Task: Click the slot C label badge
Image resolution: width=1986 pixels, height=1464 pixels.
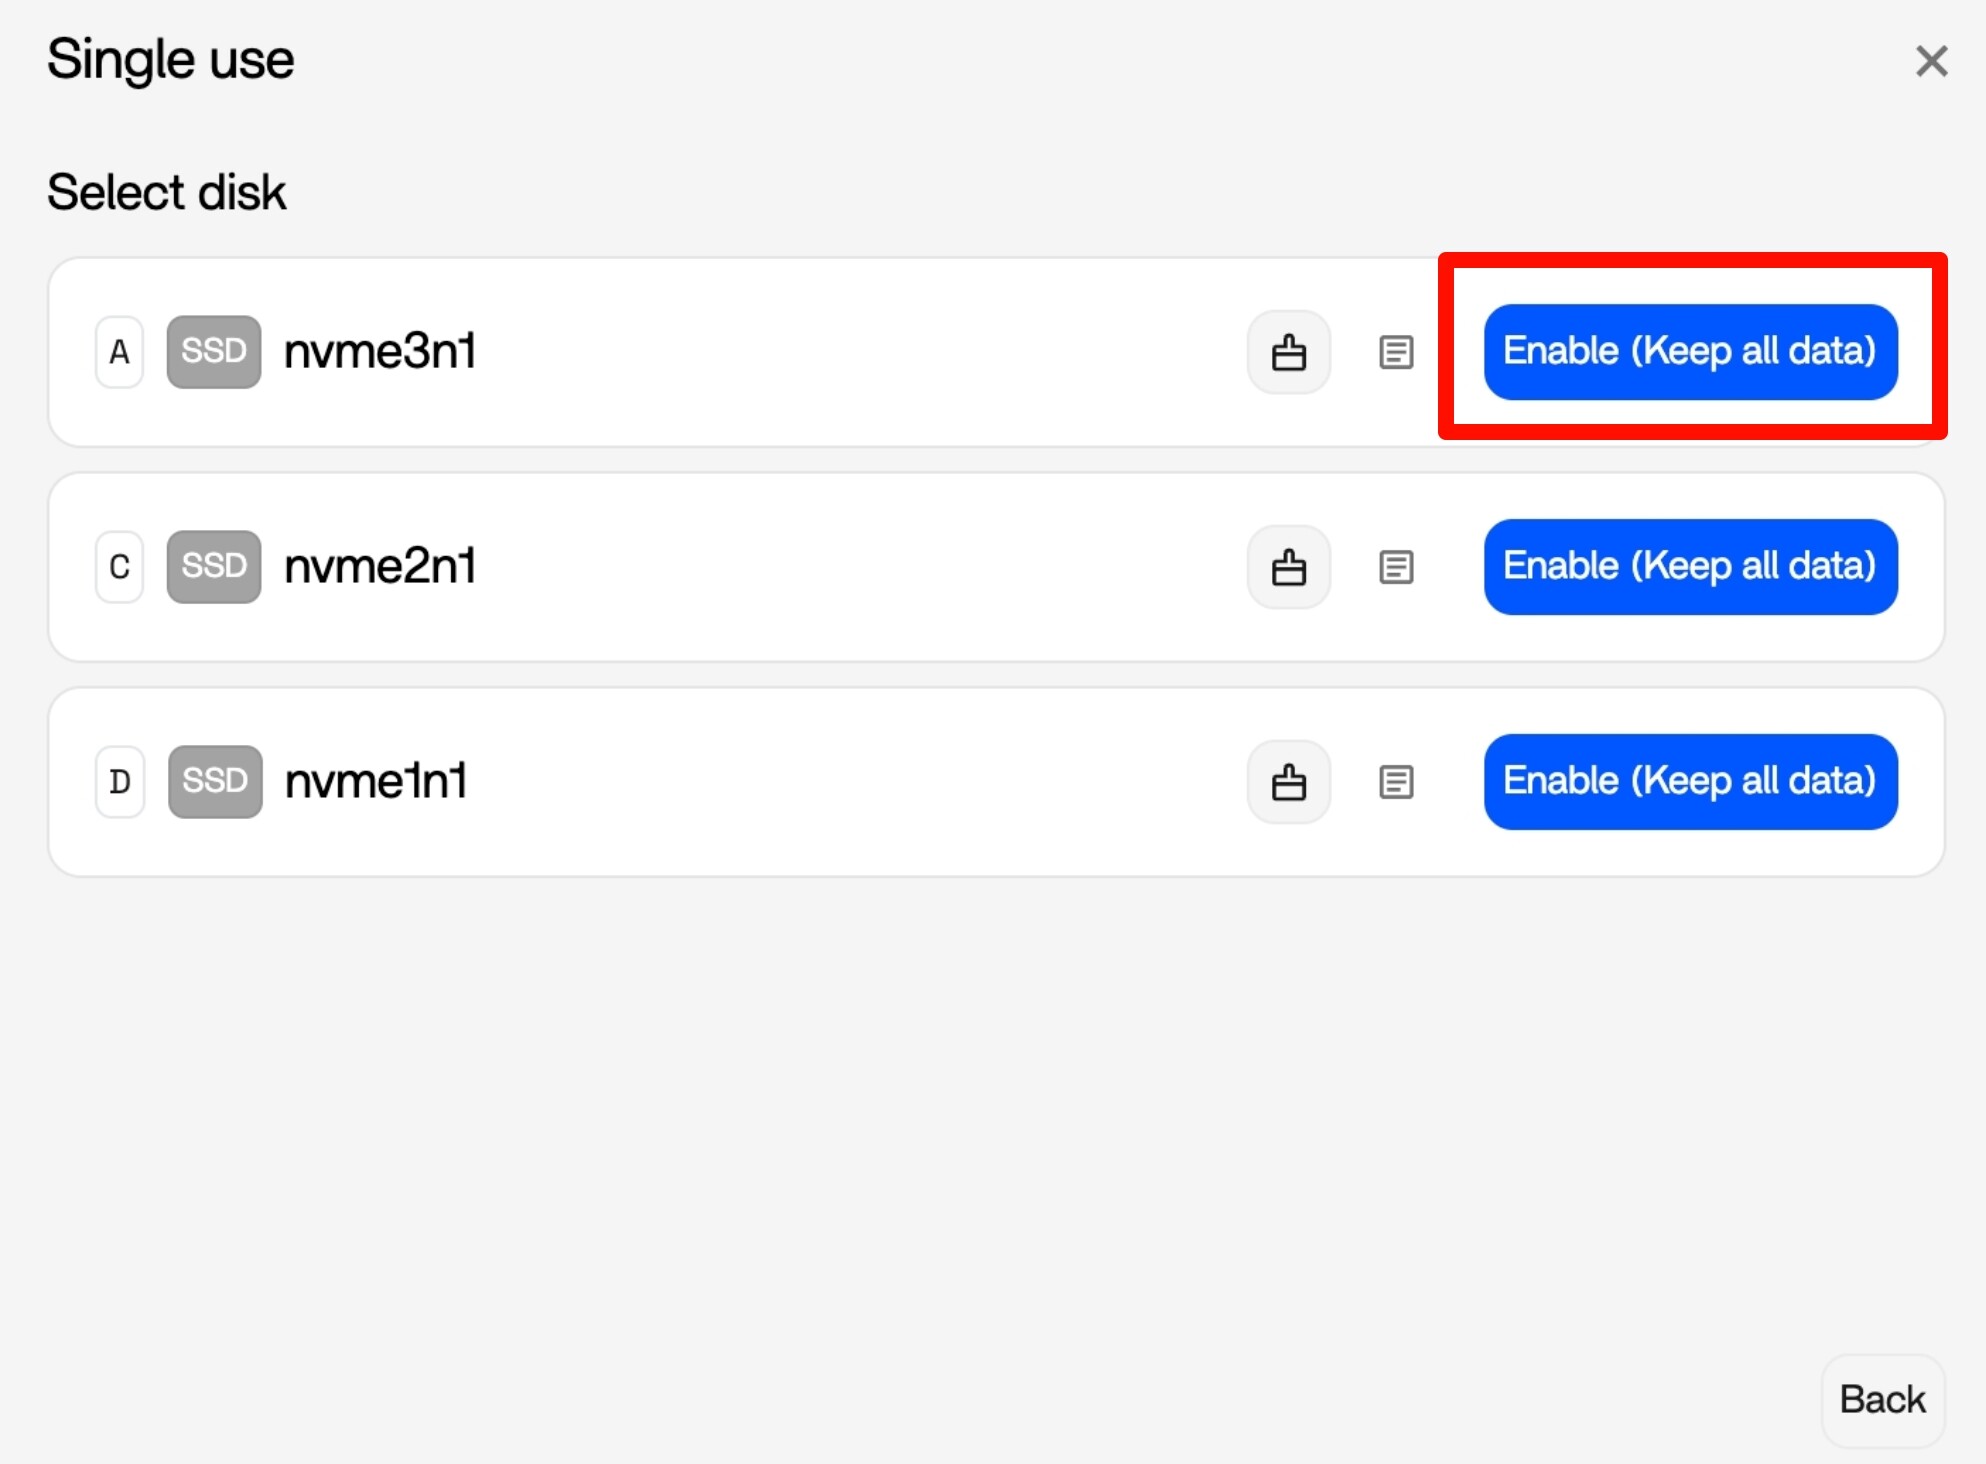Action: (x=119, y=567)
